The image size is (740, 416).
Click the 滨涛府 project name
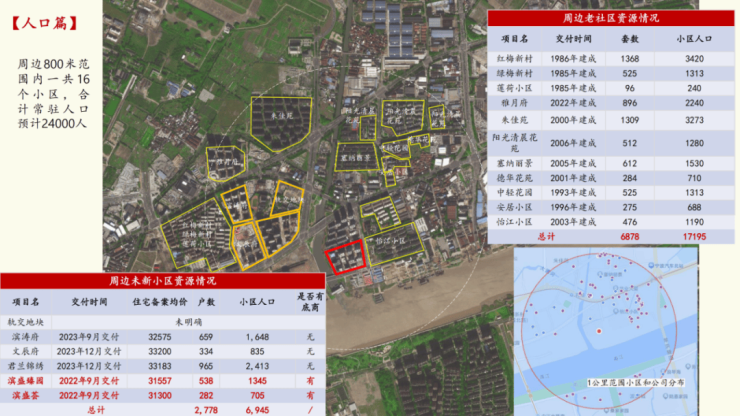pos(25,337)
